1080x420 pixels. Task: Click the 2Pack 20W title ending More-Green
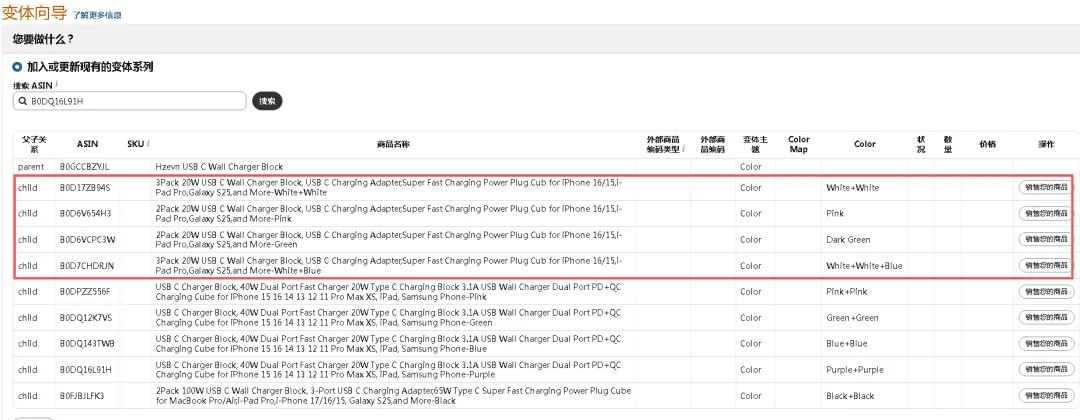point(388,240)
